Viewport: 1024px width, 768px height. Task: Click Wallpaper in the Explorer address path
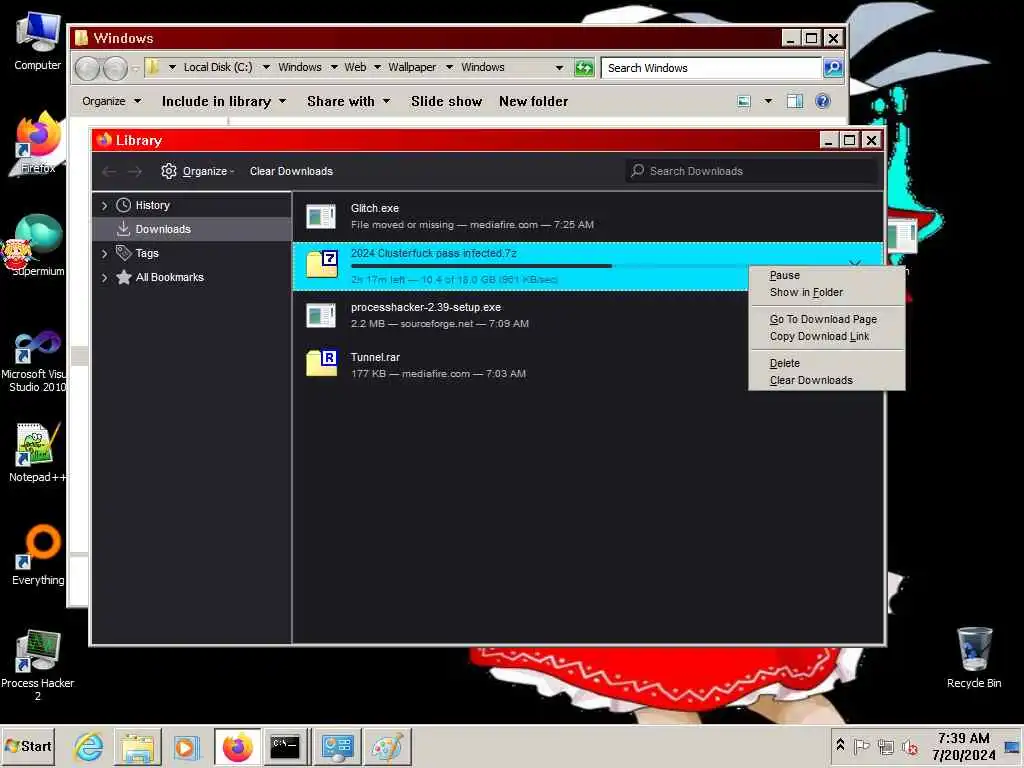(x=412, y=67)
